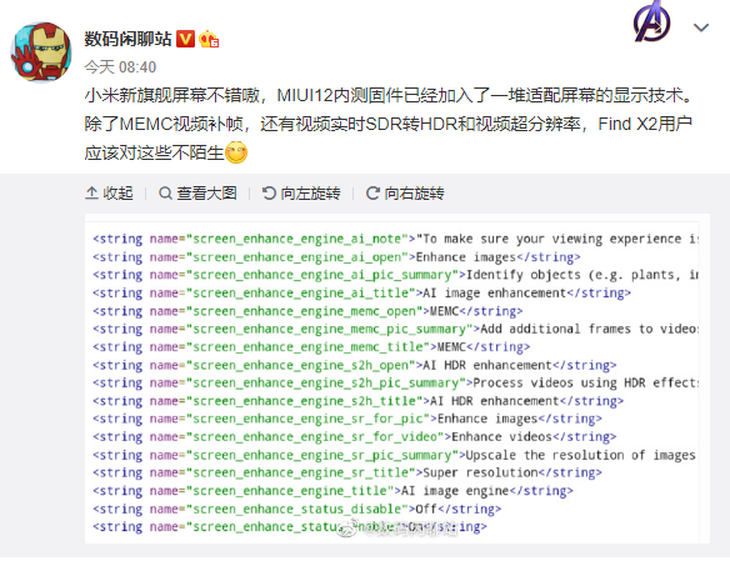Viewport: 730px width, 561px height.
Task: Click text "AI image enhancement"
Action: point(494,293)
